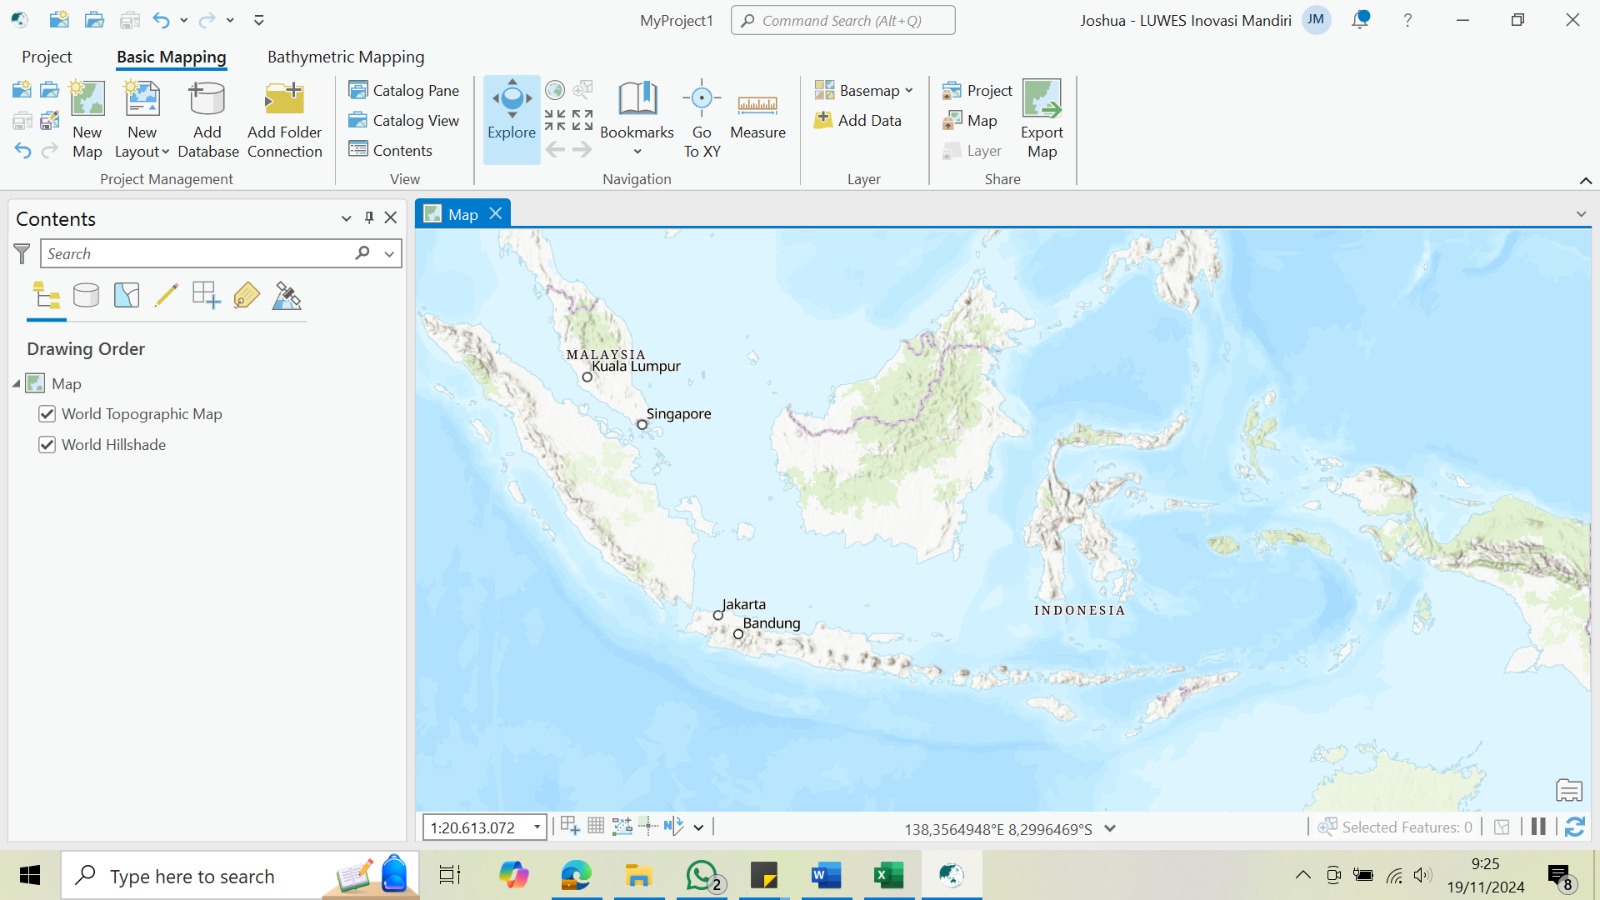
Task: Show the Contents pane from the ribbon
Action: [x=391, y=150]
